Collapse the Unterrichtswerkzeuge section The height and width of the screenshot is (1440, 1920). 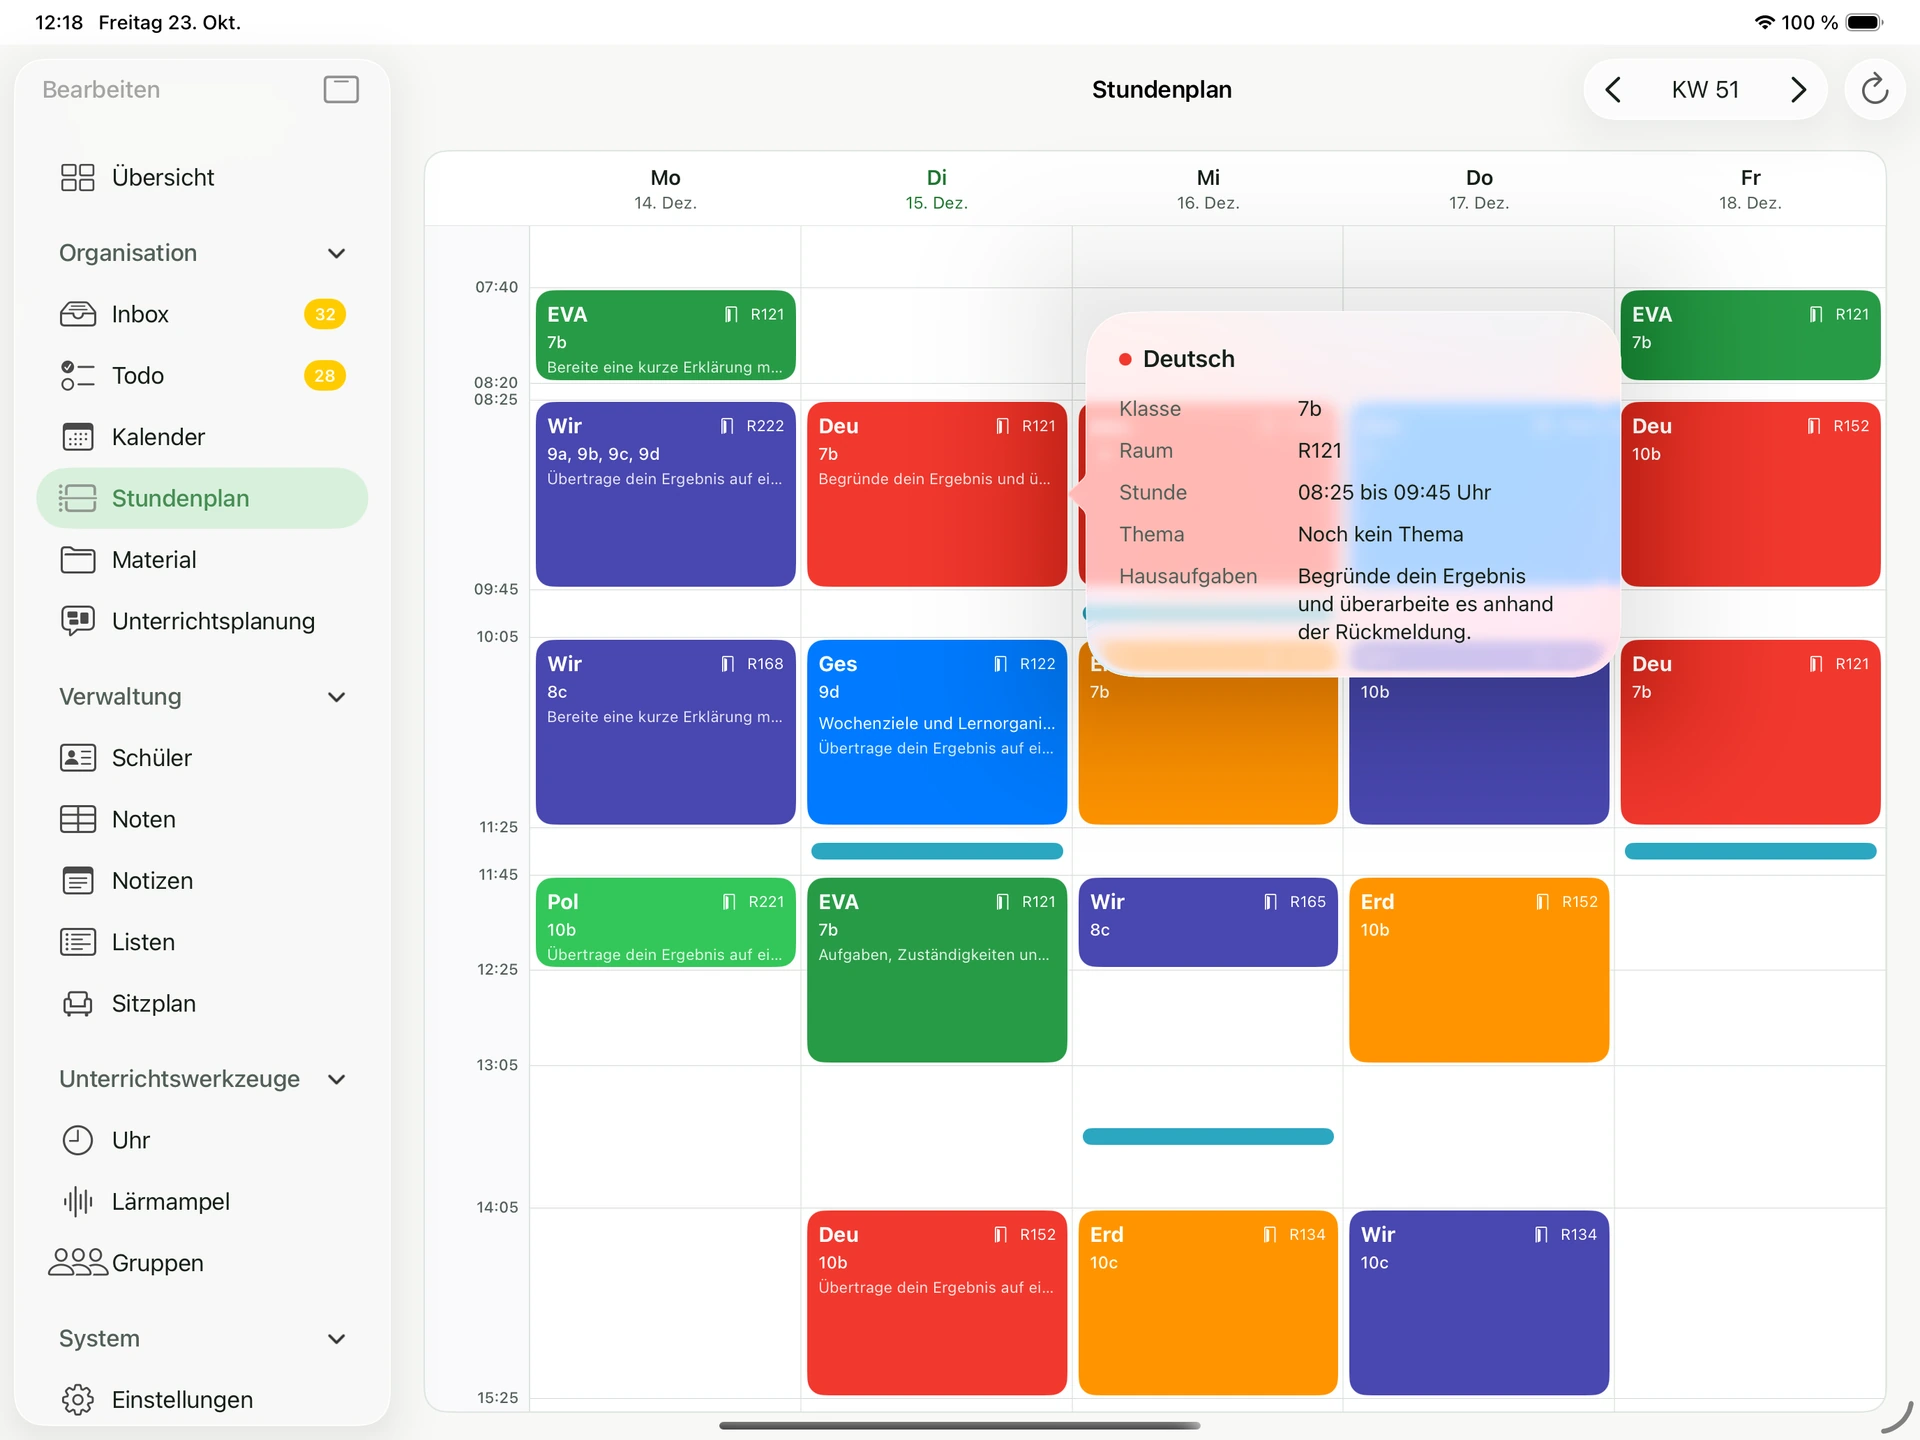337,1079
